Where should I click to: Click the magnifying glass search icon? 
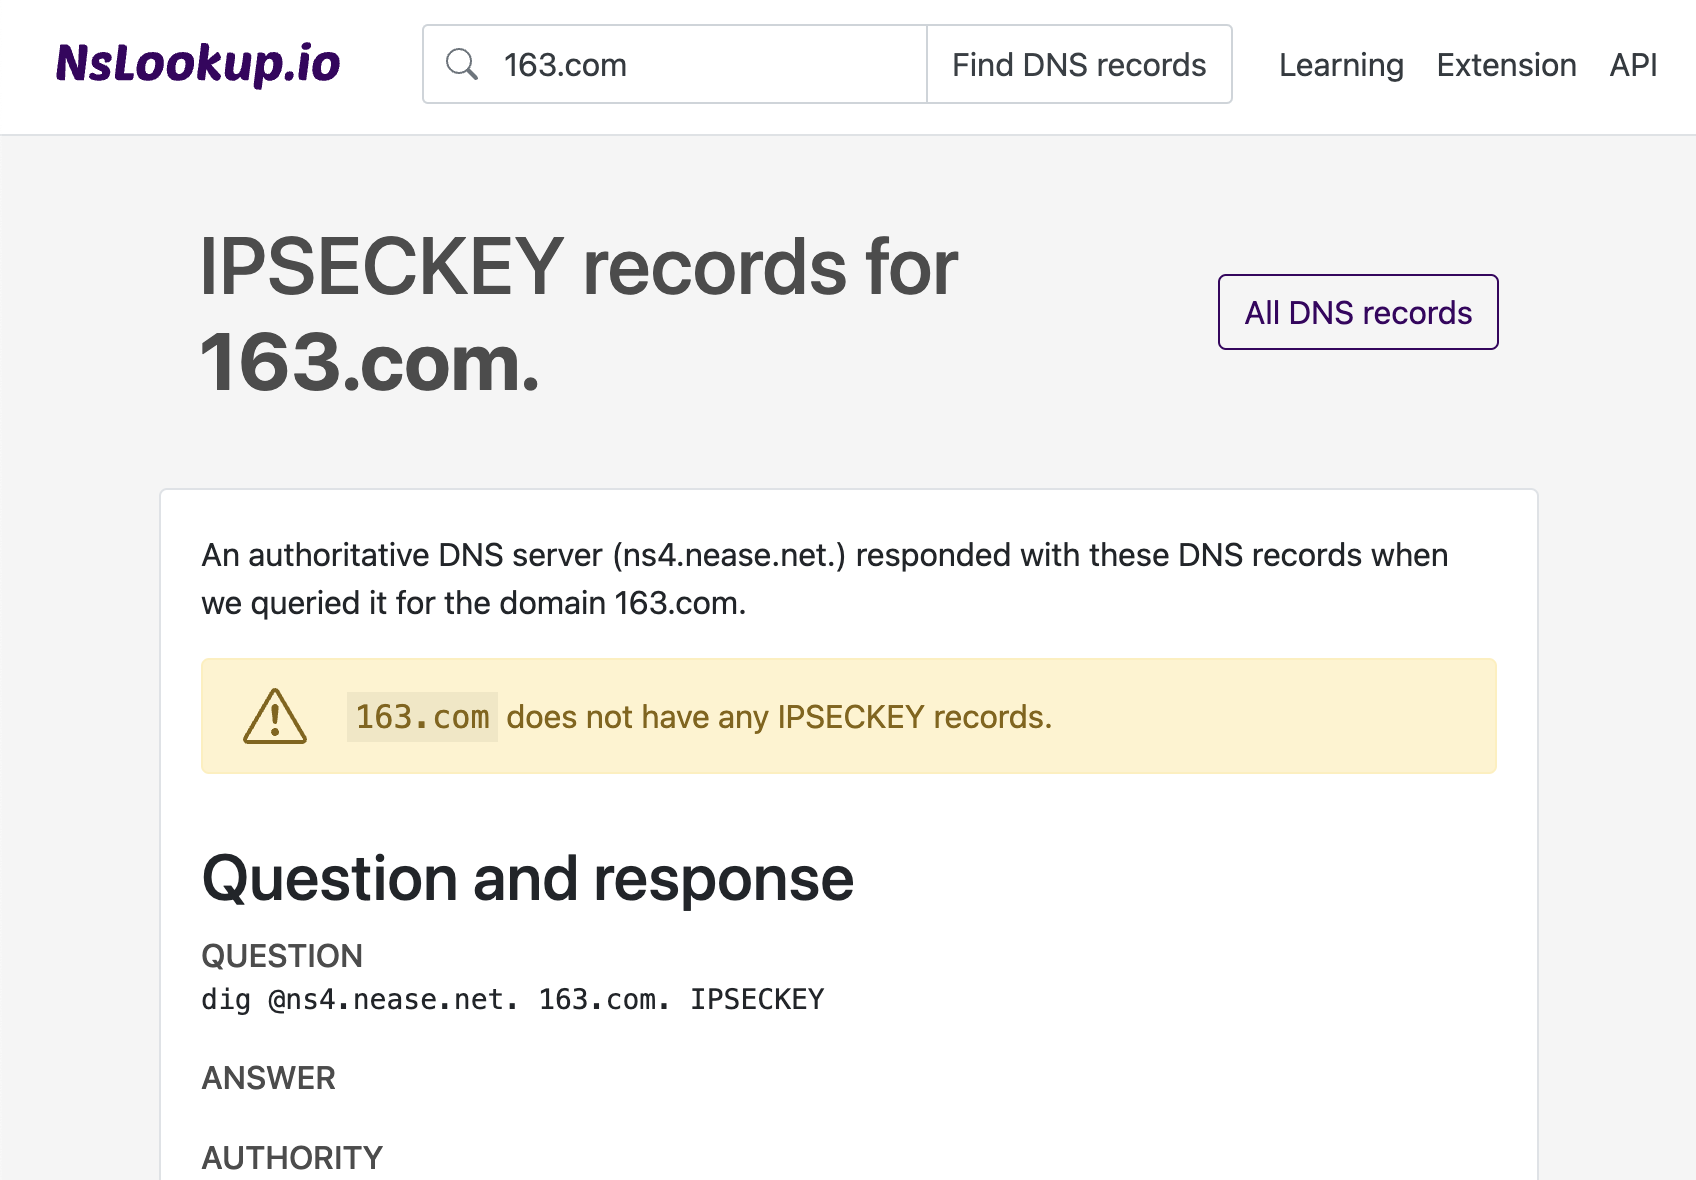pos(463,64)
